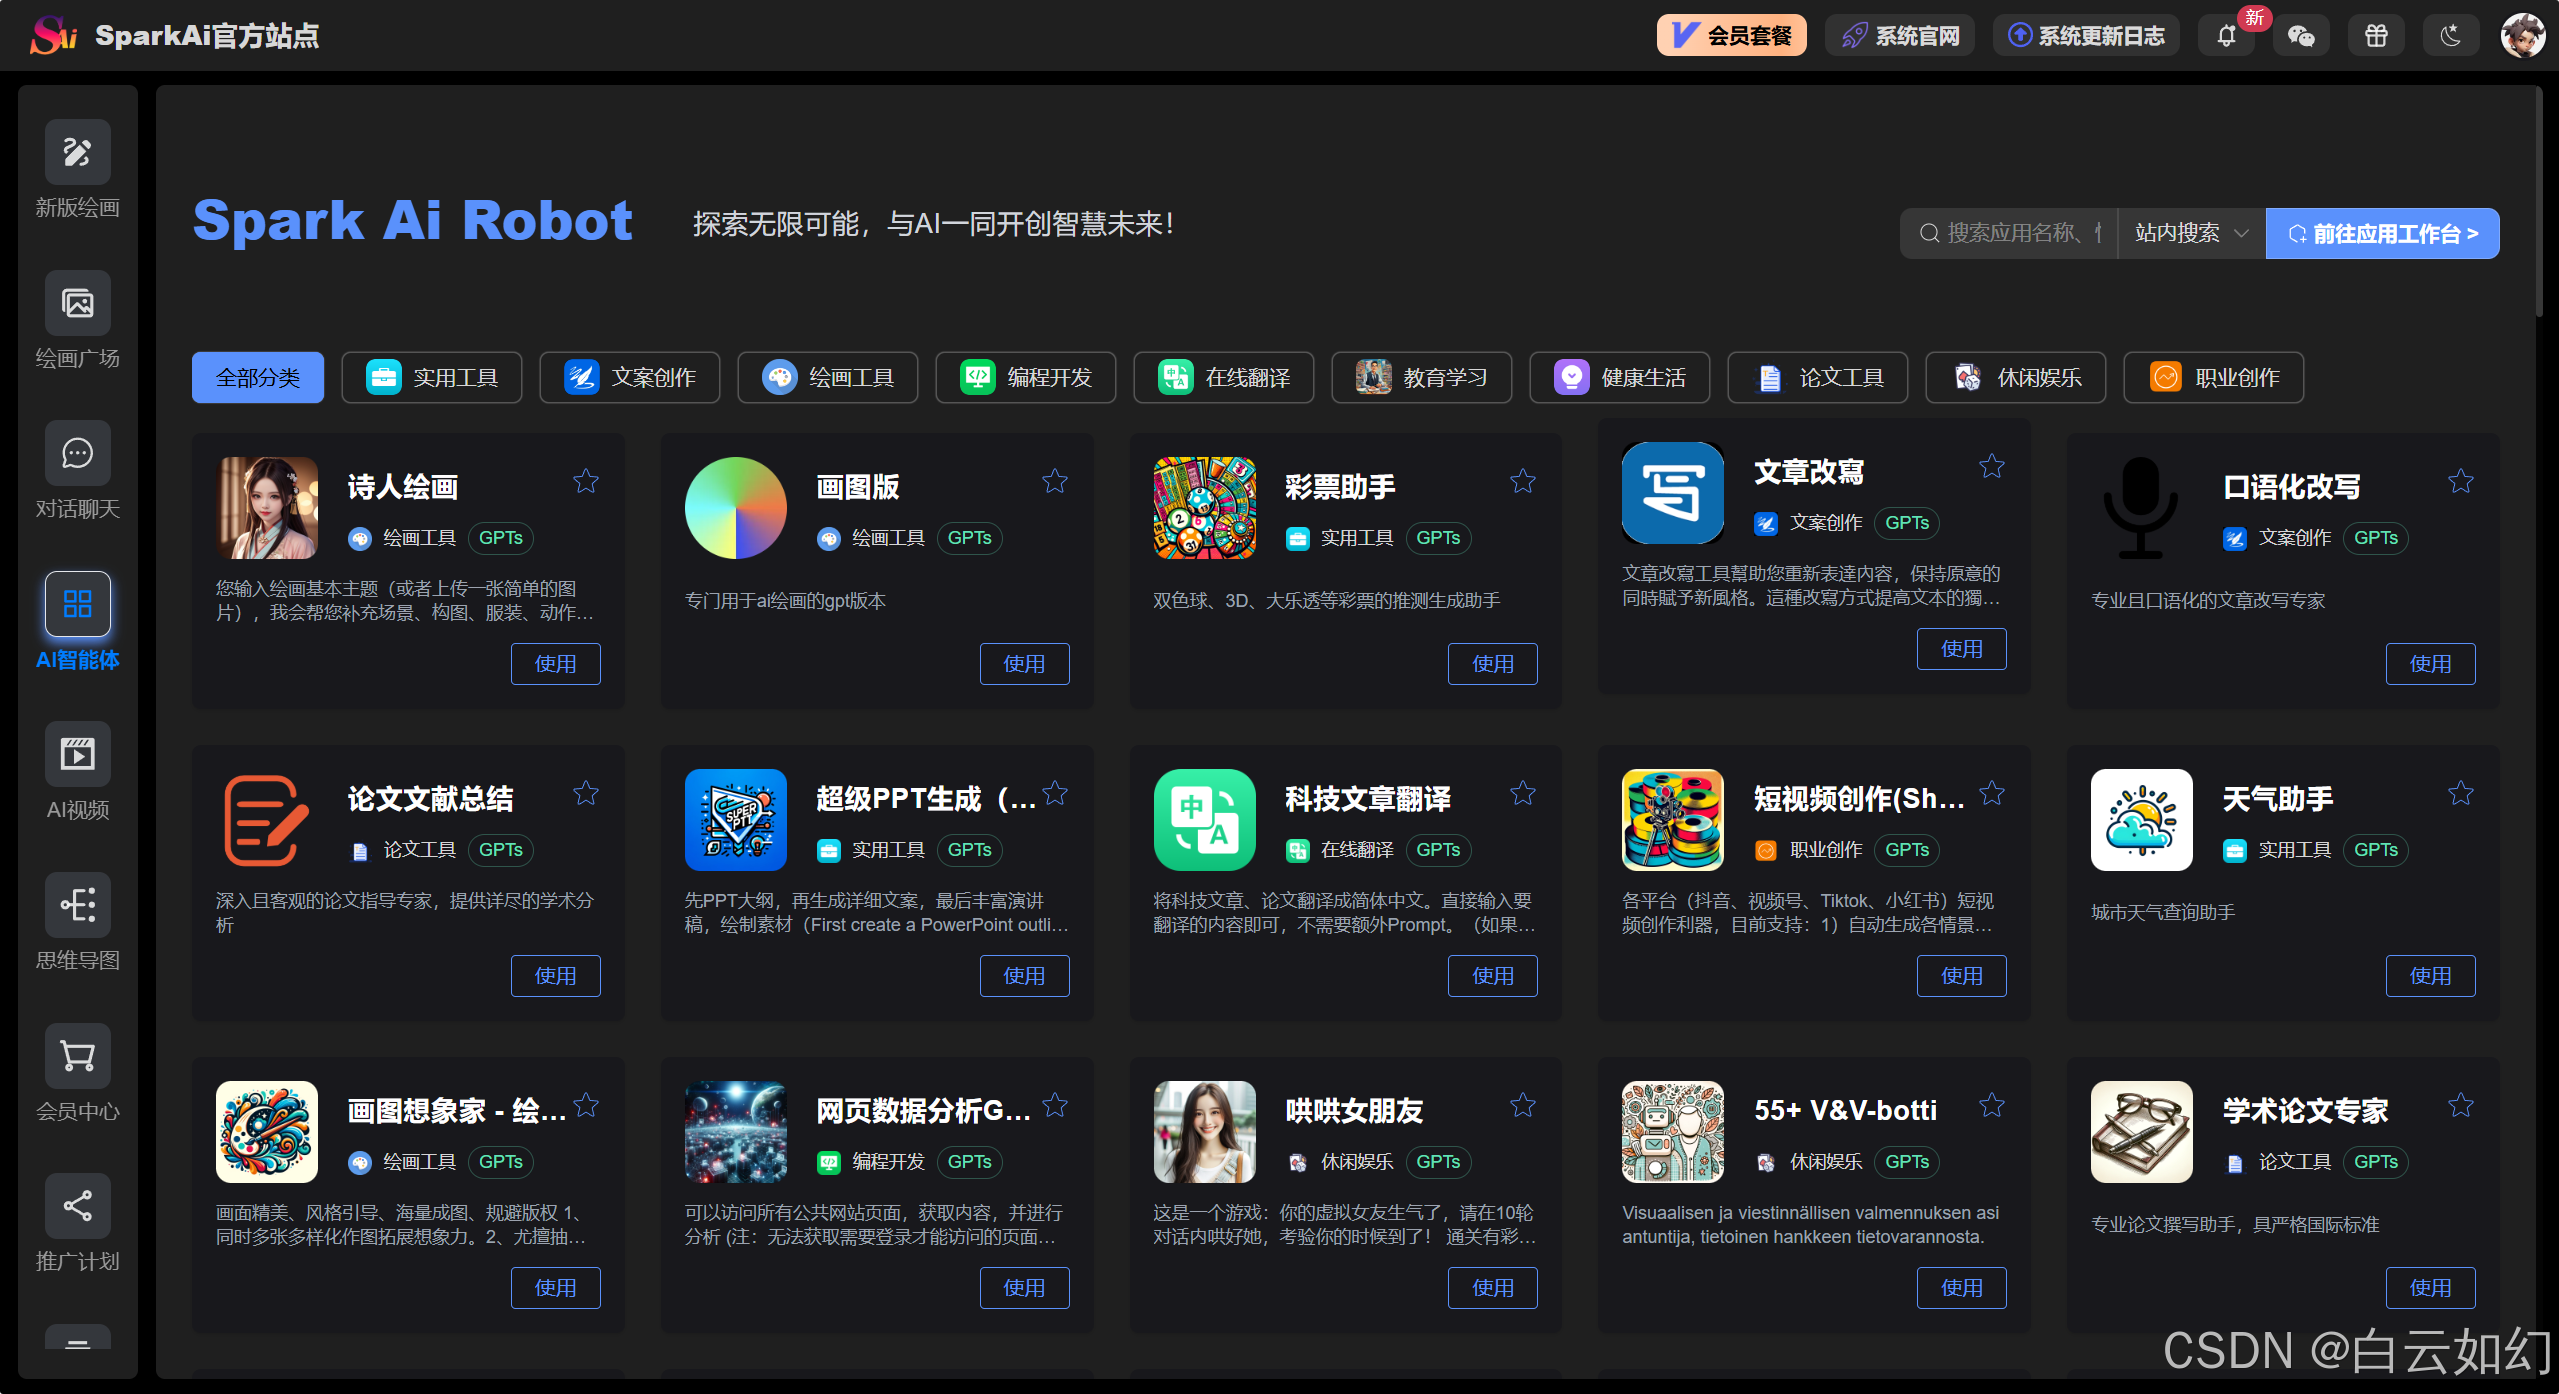The height and width of the screenshot is (1394, 2559).
Task: Open the 绘画广场 gallery icon
Action: coord(77,303)
